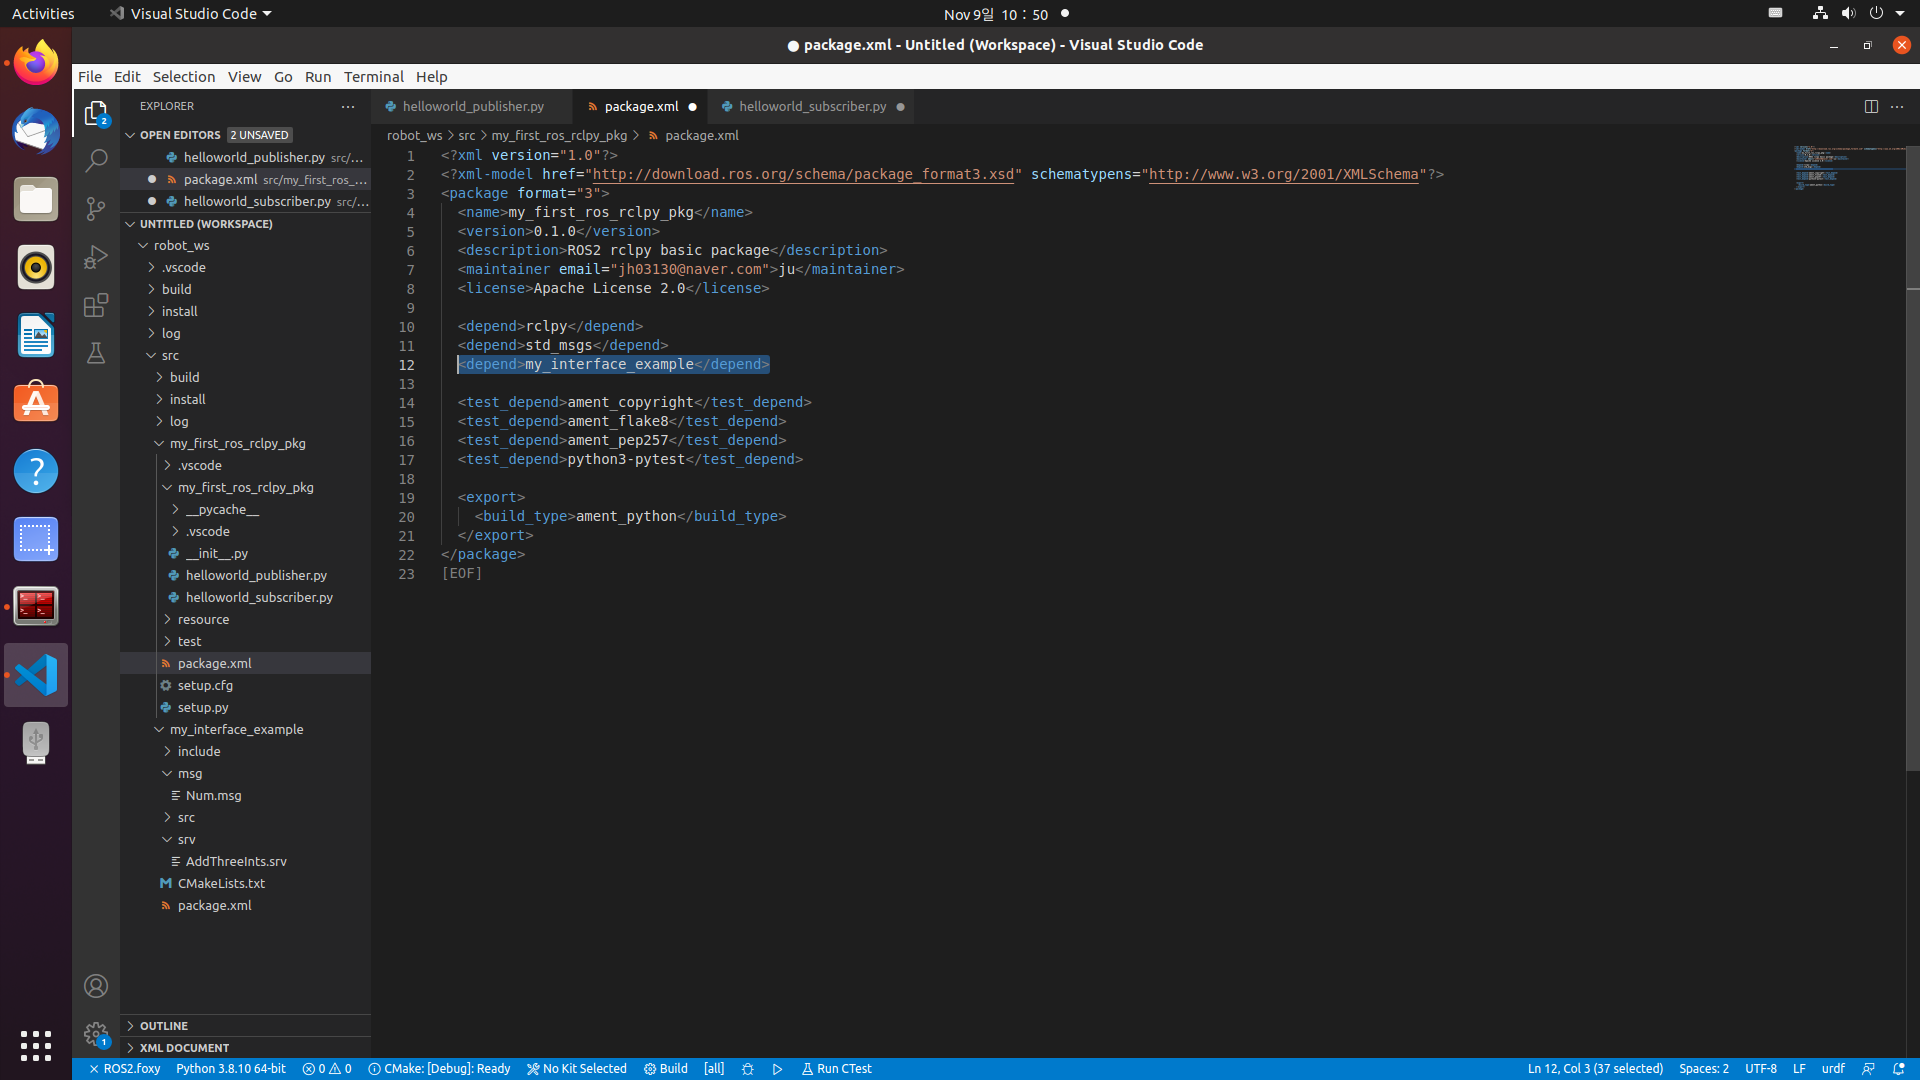The image size is (1920, 1080).
Task: Open the Search view in activity bar
Action: coord(96,161)
